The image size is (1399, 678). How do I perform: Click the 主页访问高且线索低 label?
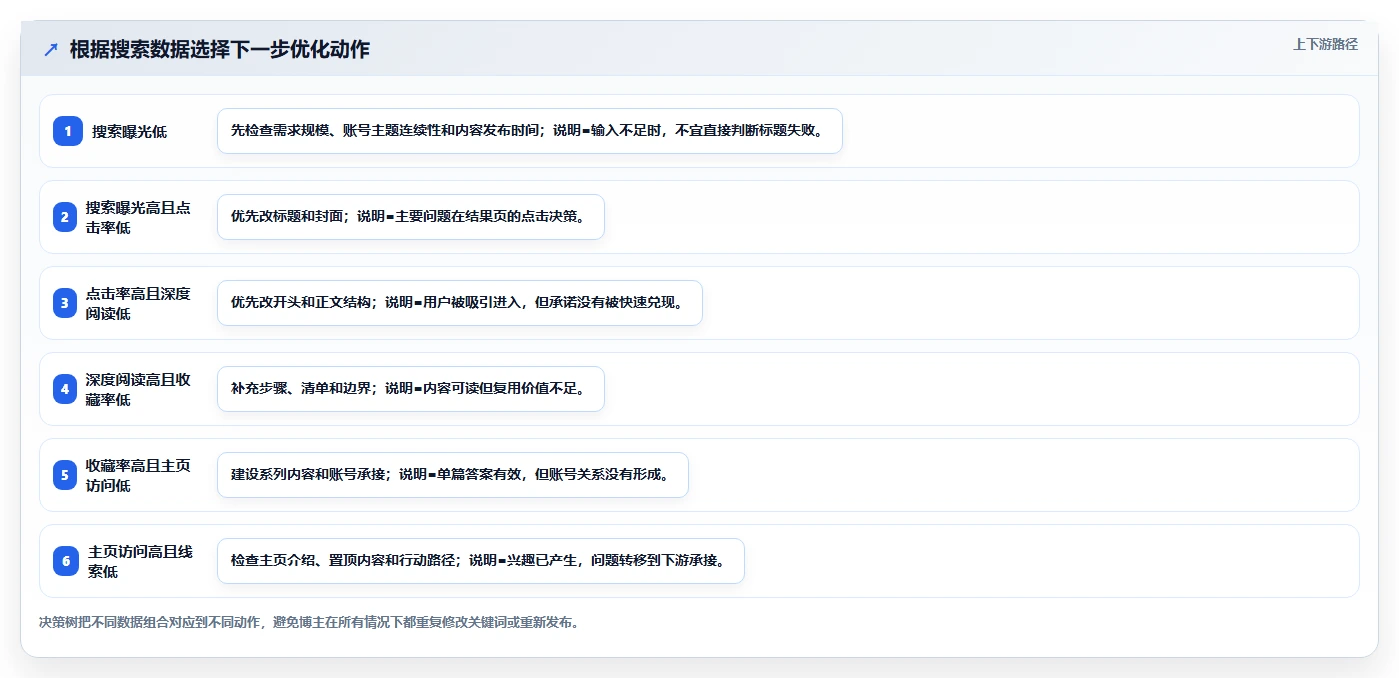(x=141, y=561)
